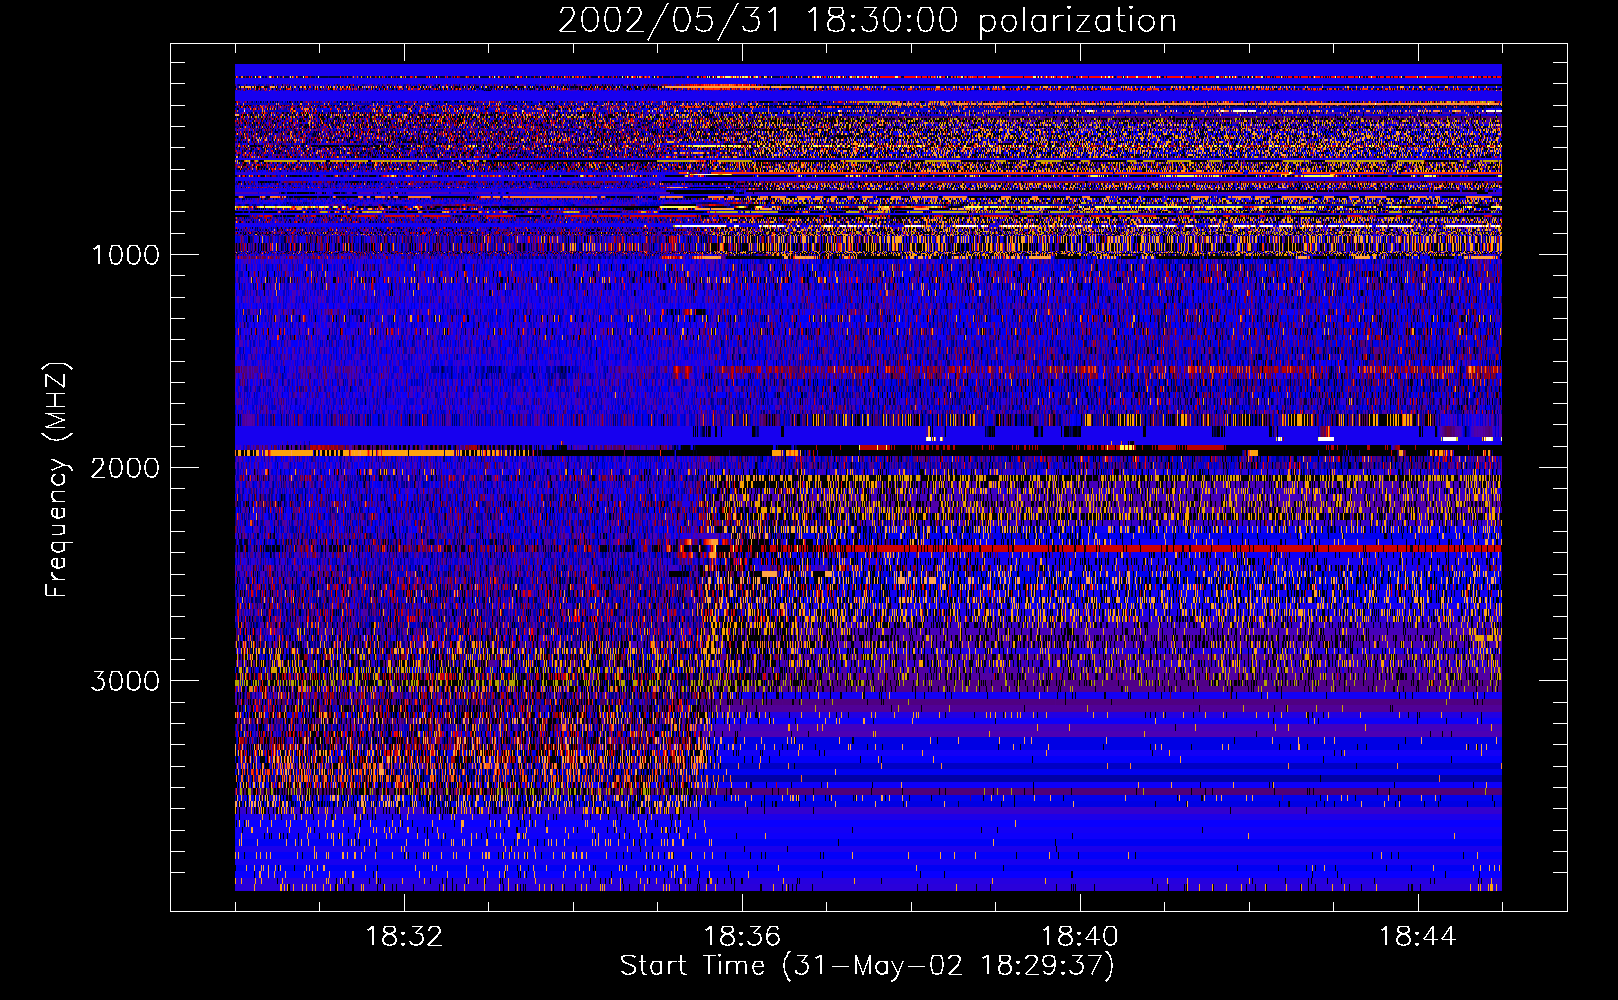
Task: Click the 'Frequency (MHZ)' axis title
Action: click(57, 480)
